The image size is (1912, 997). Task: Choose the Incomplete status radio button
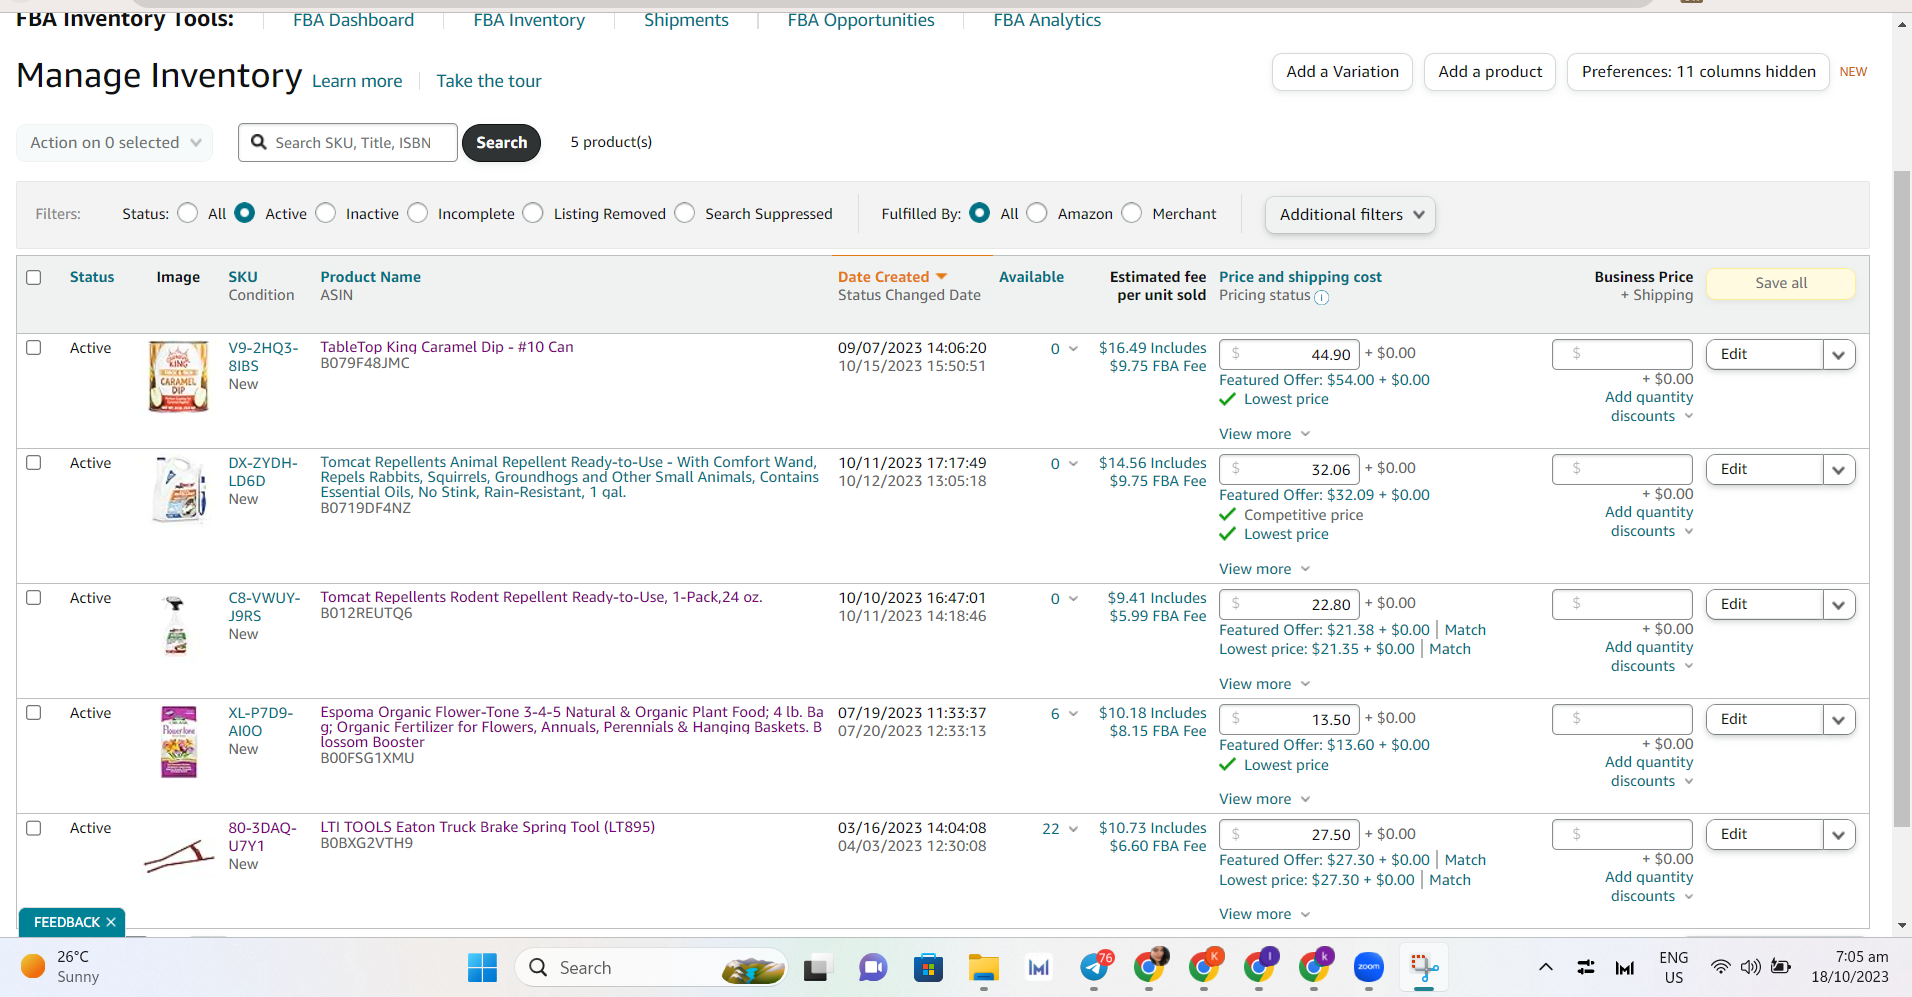coord(418,213)
